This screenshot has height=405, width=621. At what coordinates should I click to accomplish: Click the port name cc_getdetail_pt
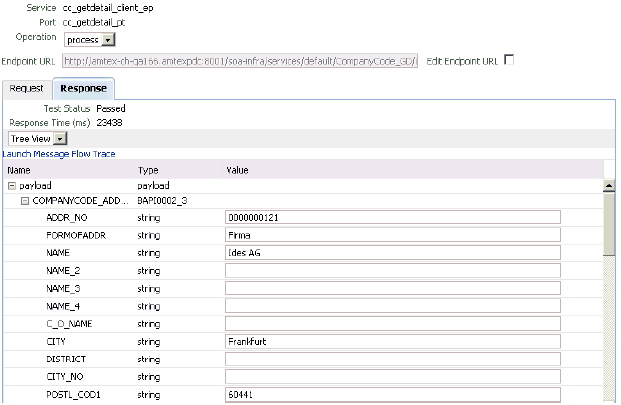(x=94, y=23)
